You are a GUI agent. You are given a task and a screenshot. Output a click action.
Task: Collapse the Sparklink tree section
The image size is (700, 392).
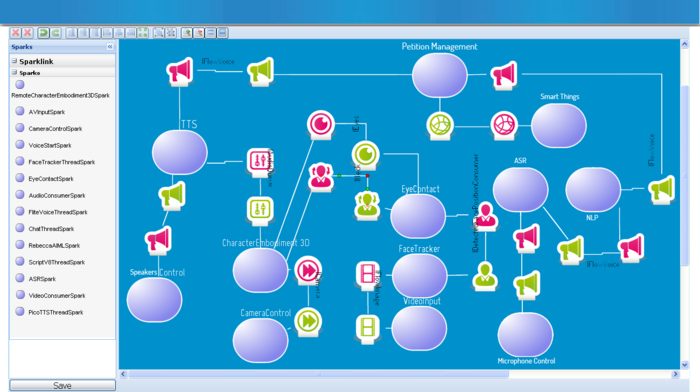[x=14, y=61]
